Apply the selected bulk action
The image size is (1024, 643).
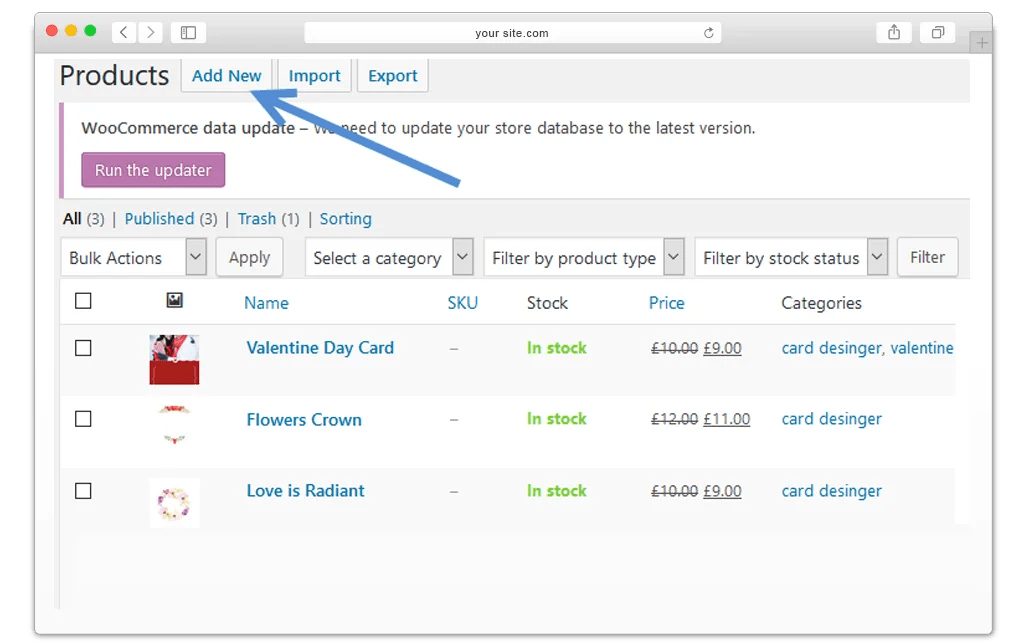click(x=249, y=257)
